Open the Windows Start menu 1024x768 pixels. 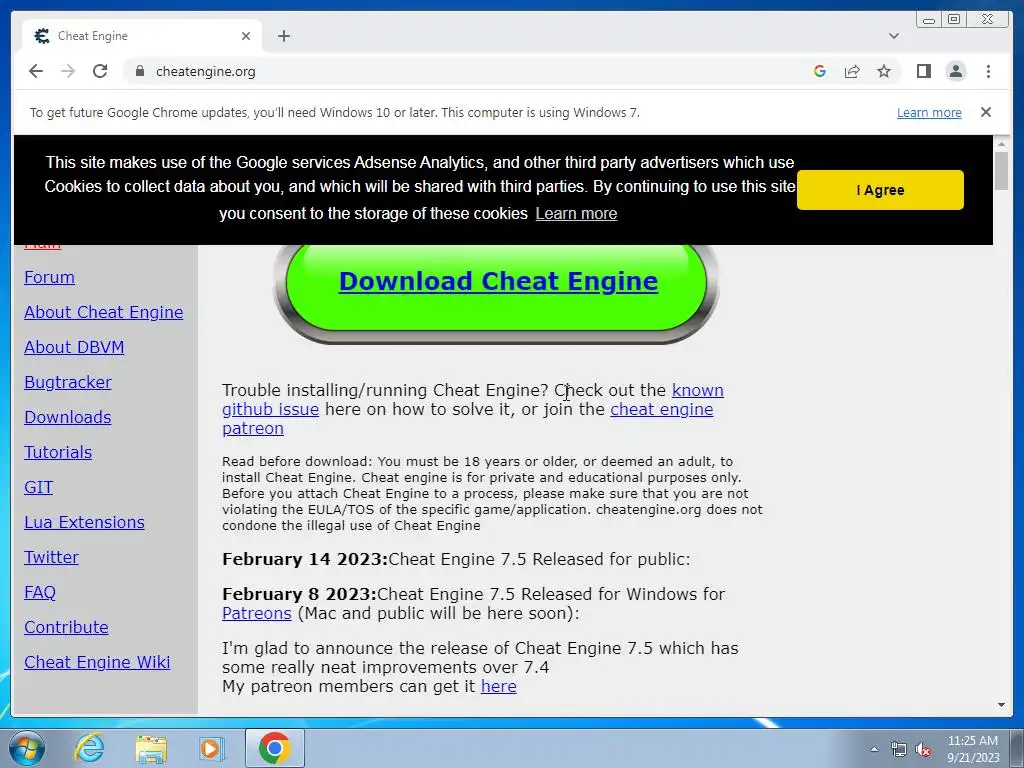[25, 748]
